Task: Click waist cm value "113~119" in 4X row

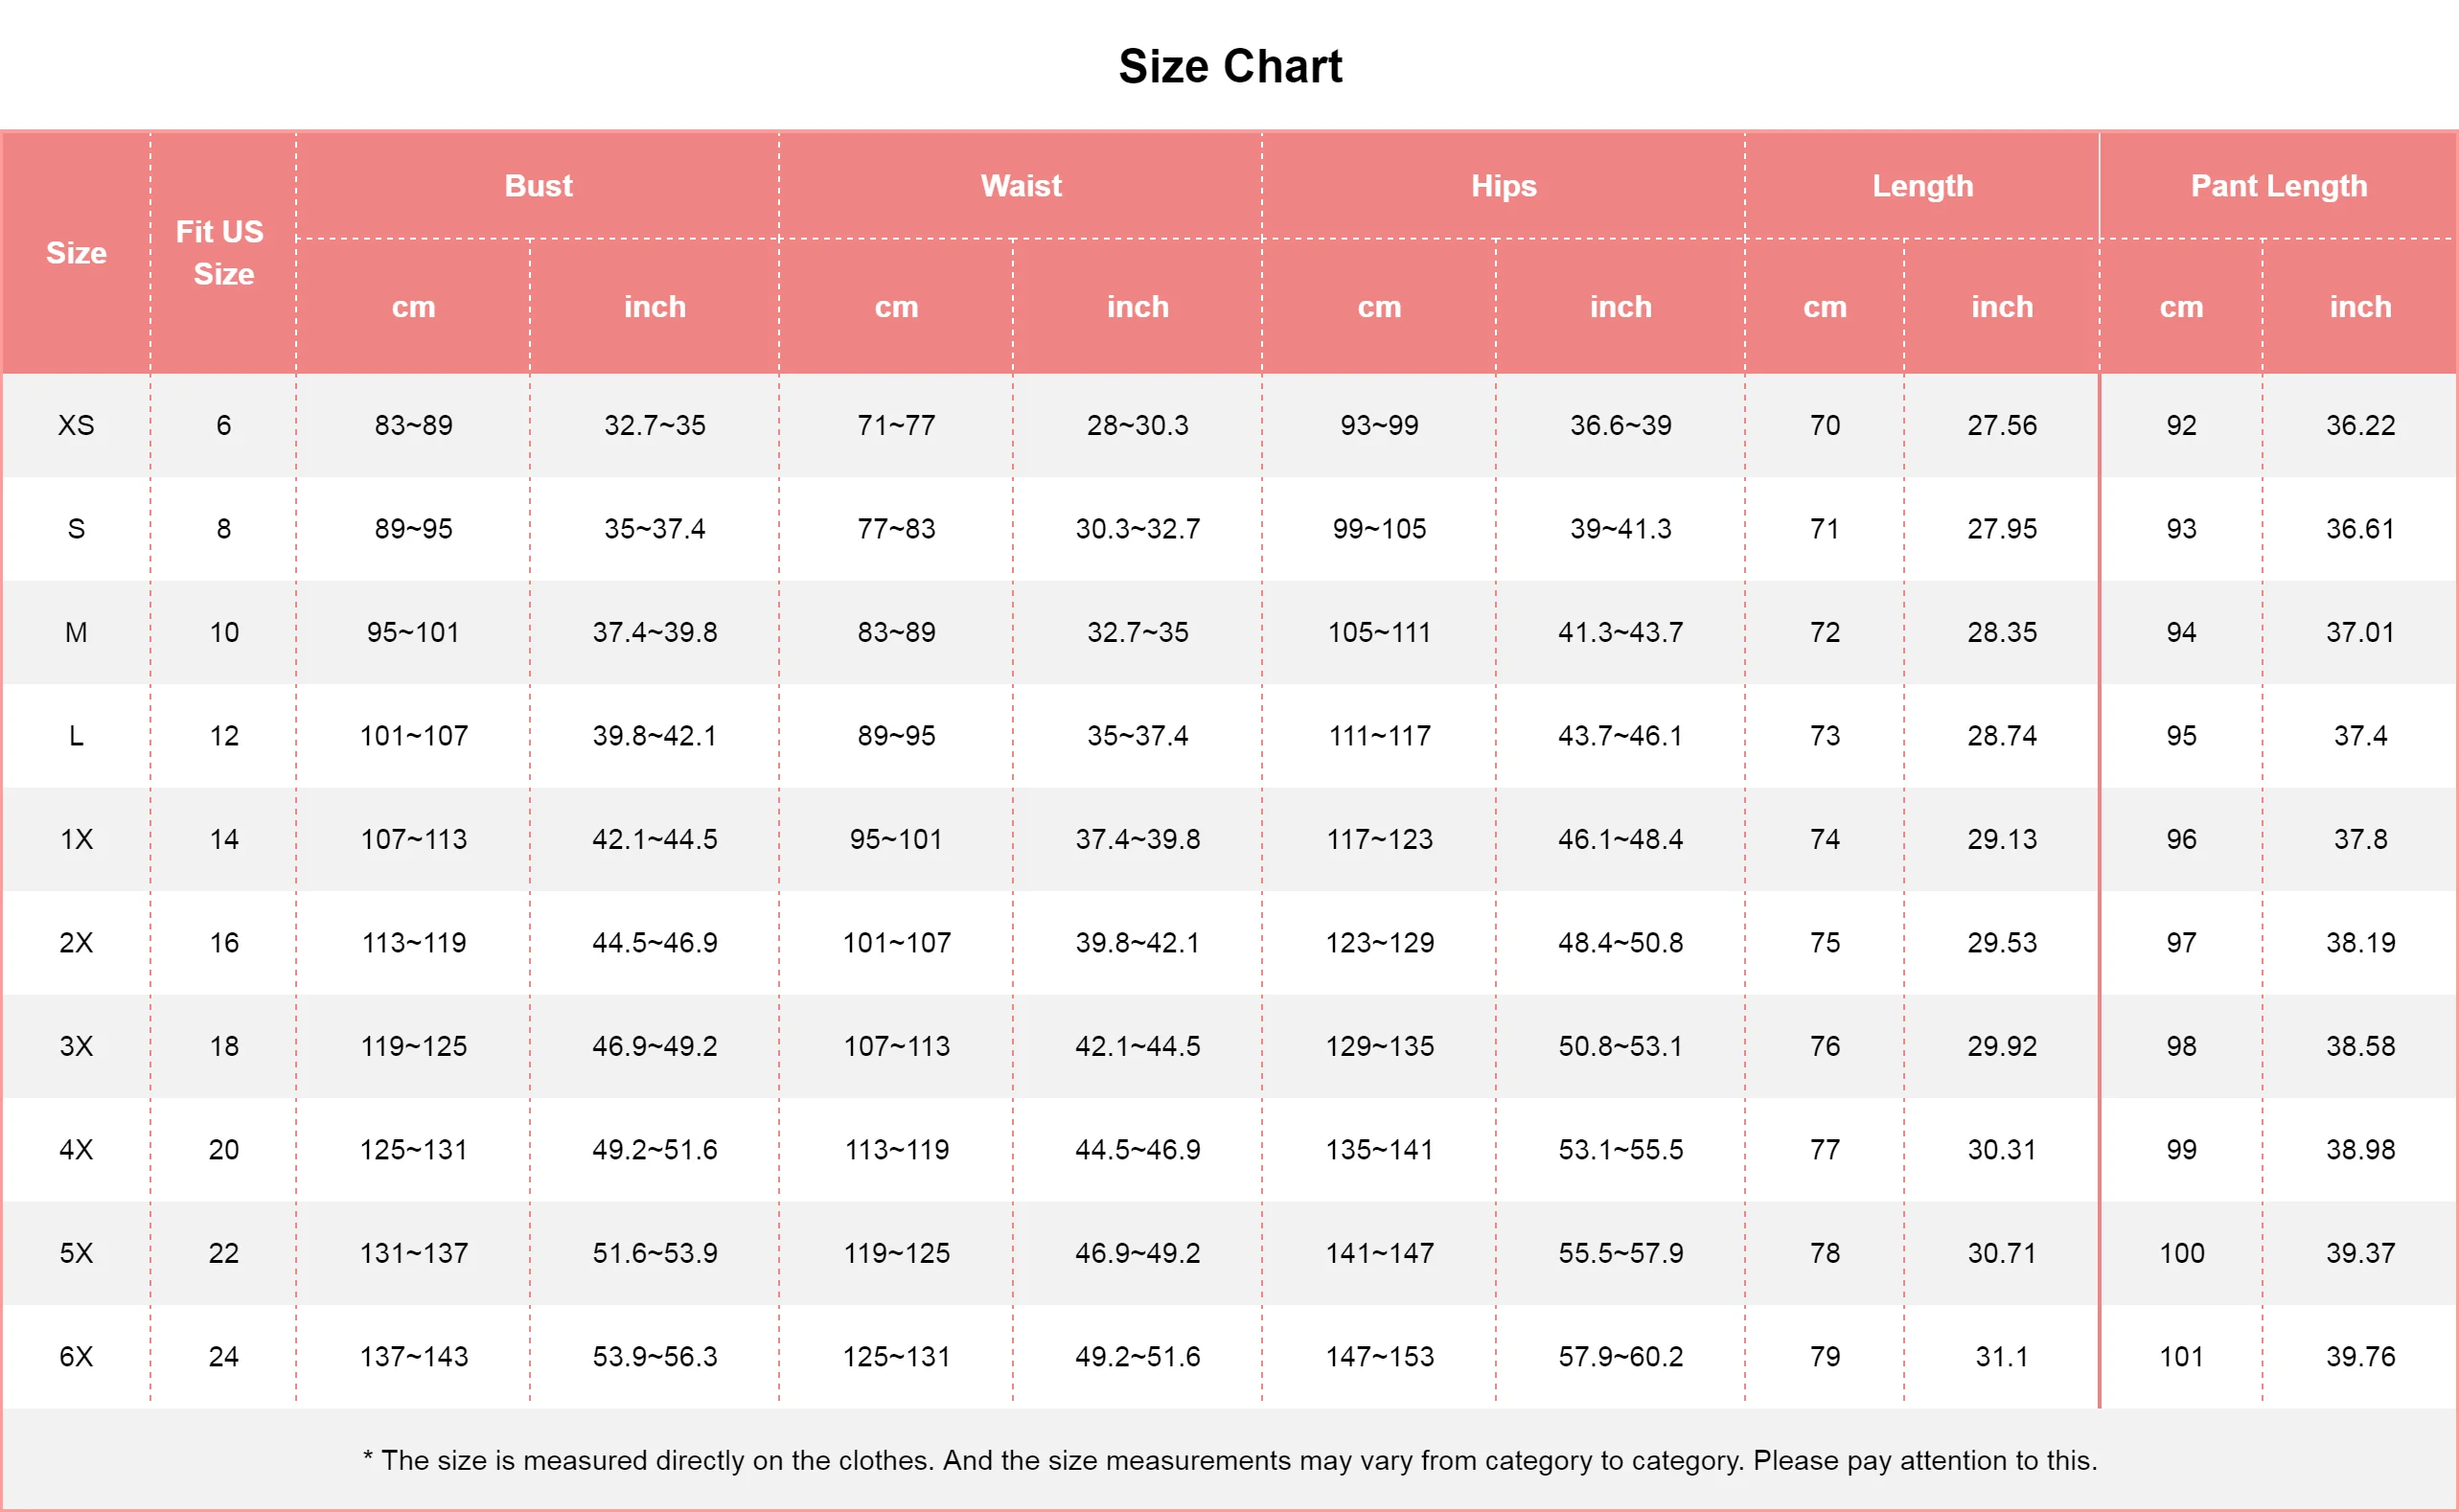Action: pyautogui.click(x=896, y=1150)
